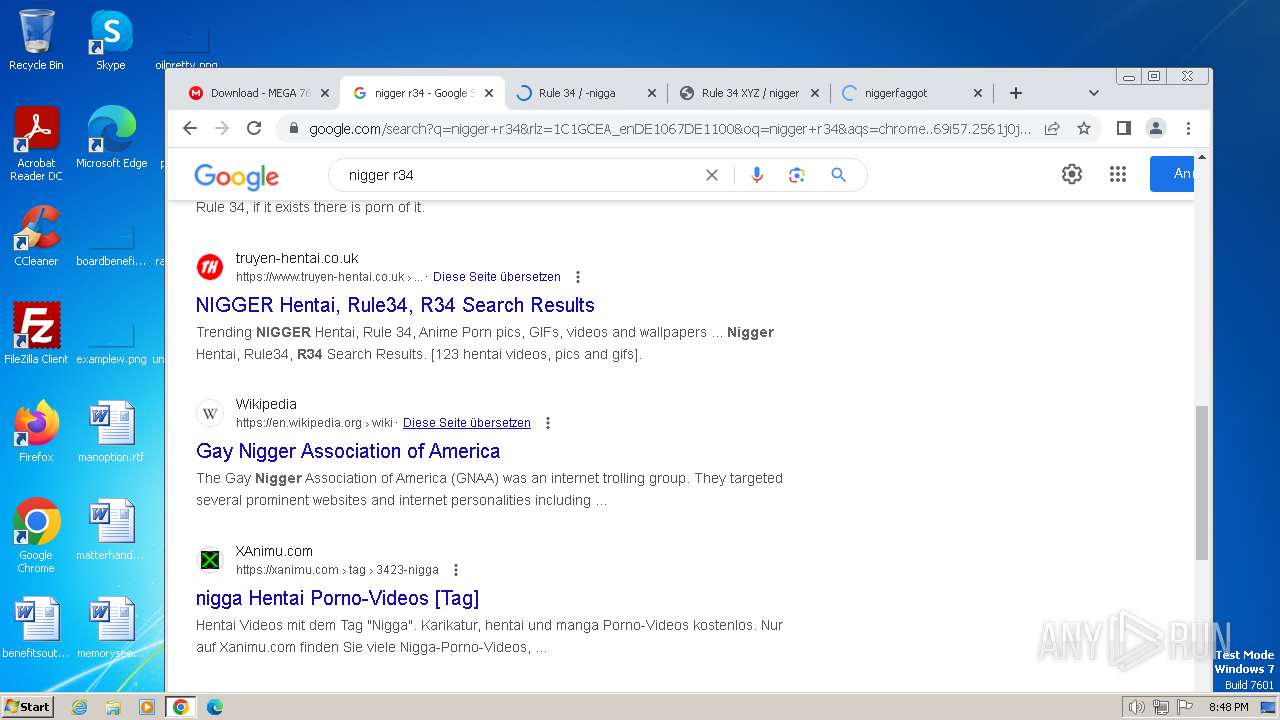
Task: Open the Google apps grid
Action: [1118, 174]
